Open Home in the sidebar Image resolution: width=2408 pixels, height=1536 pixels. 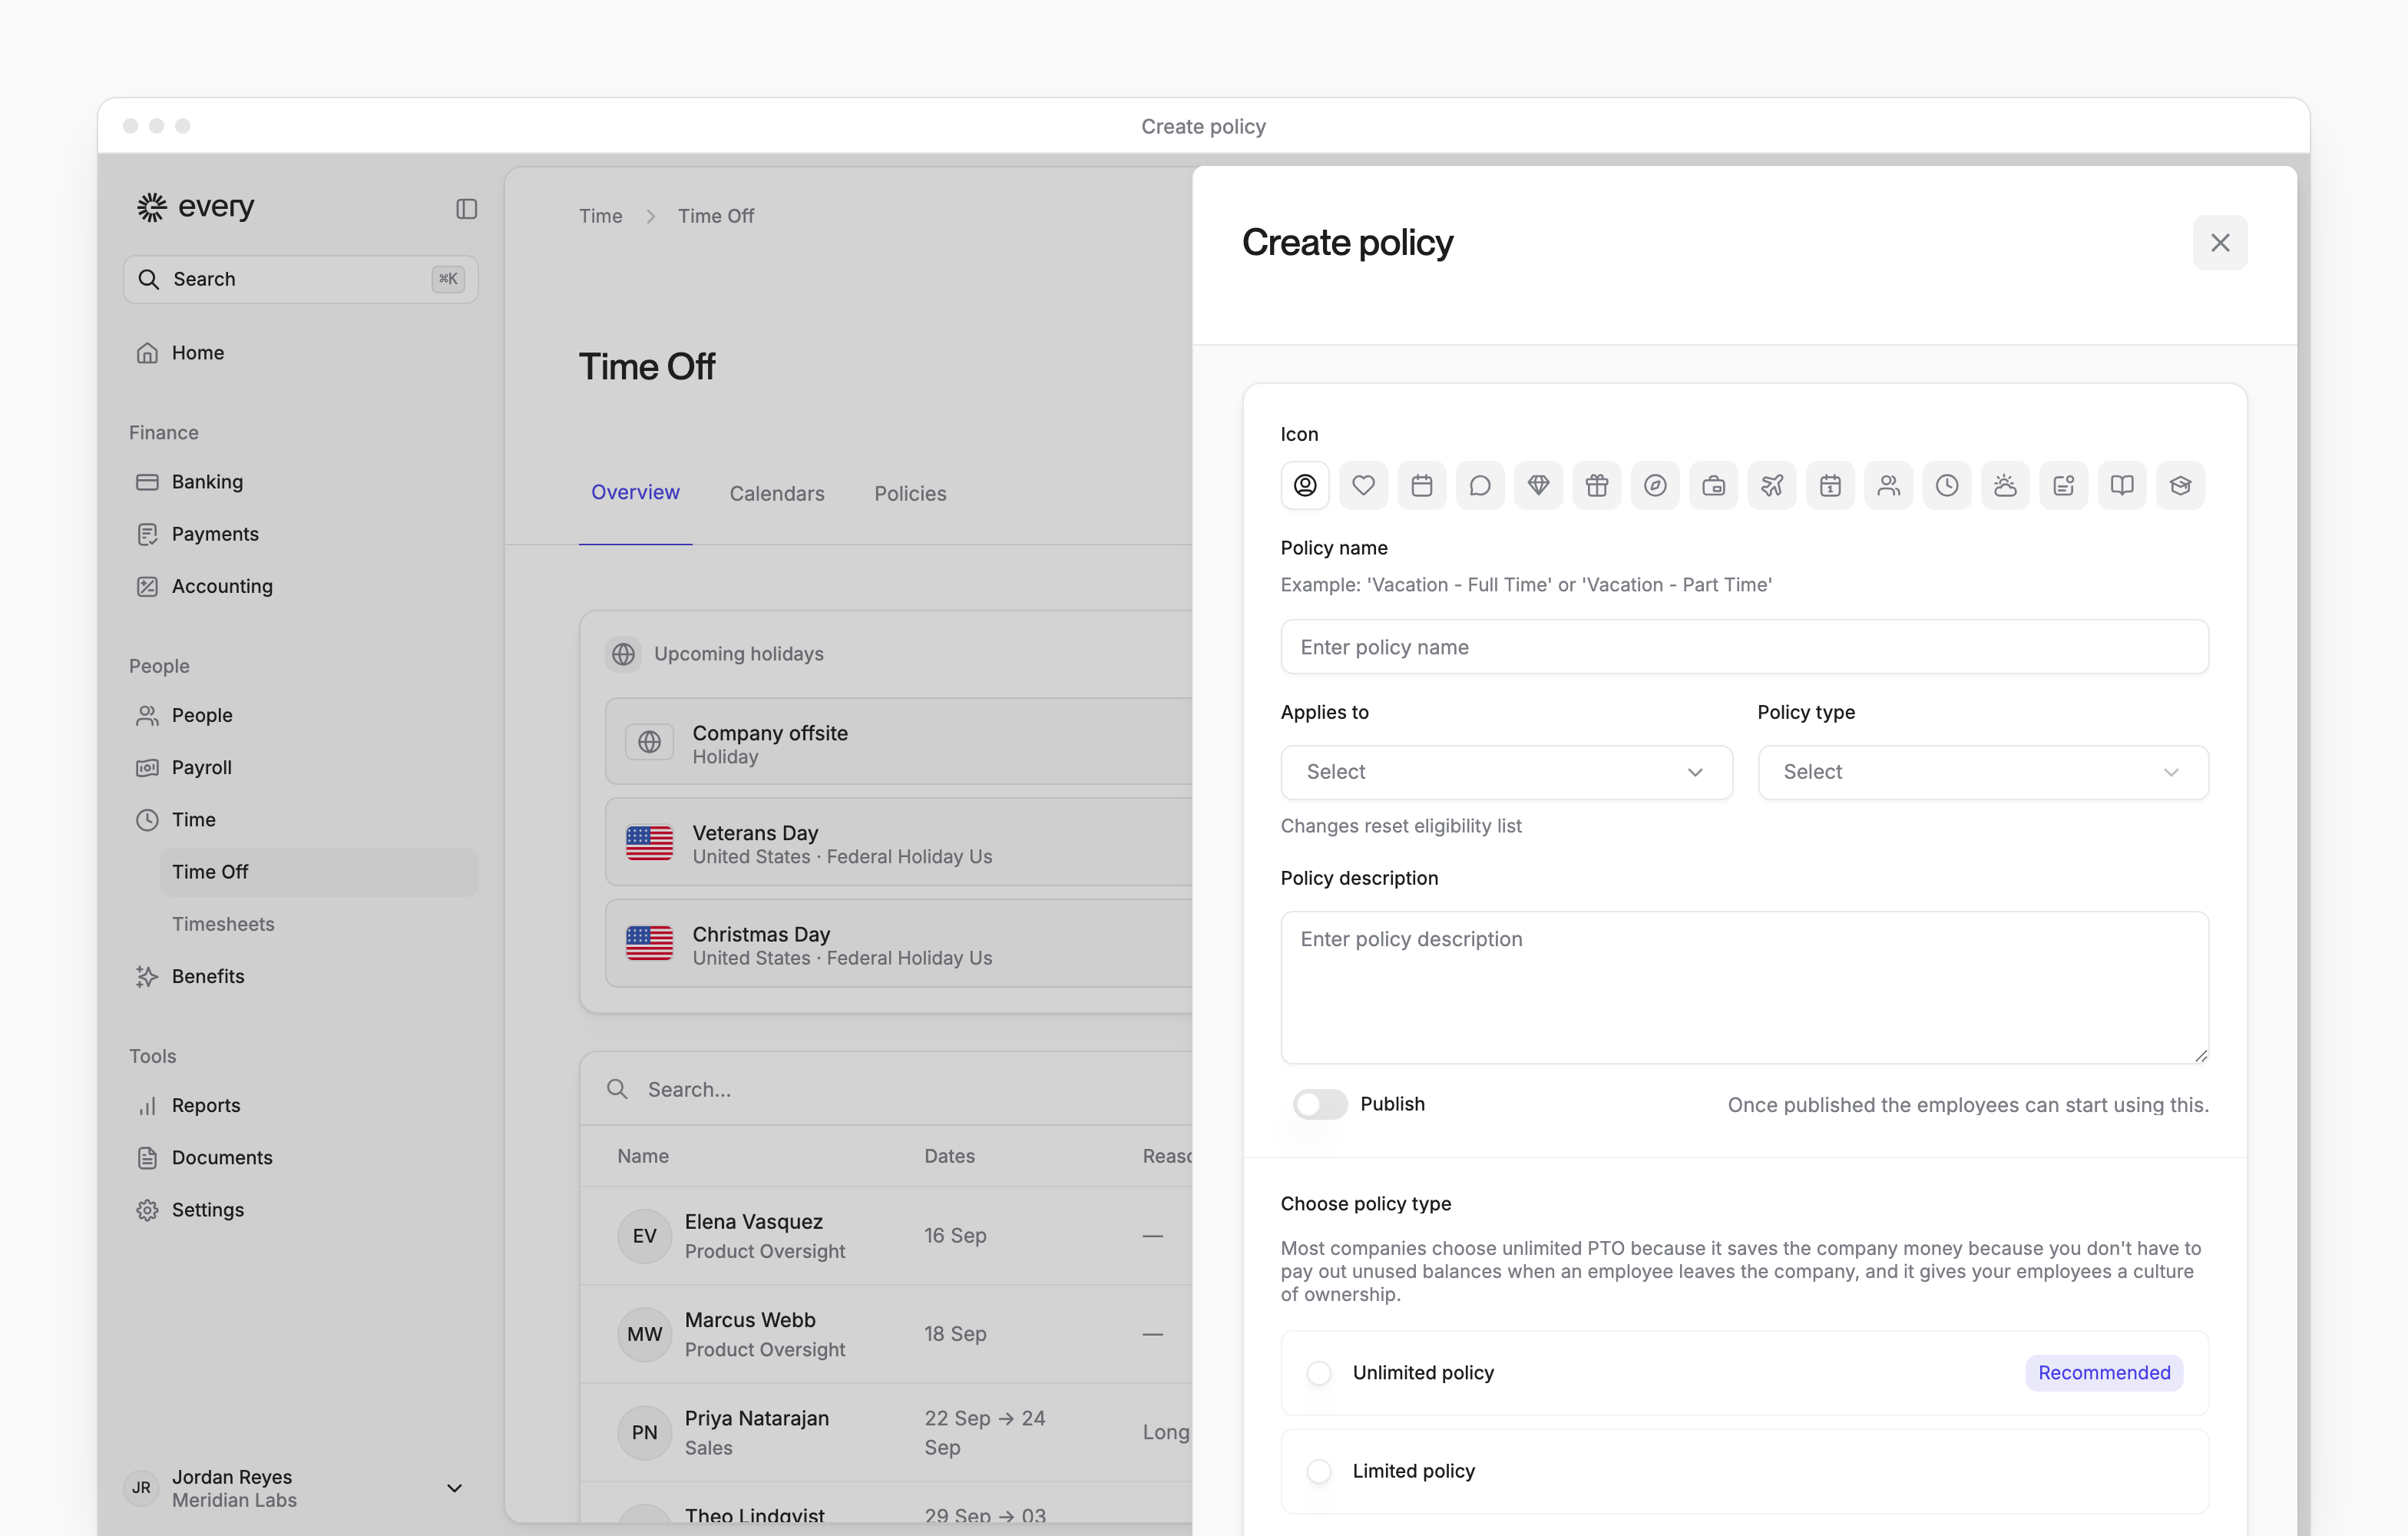300,353
